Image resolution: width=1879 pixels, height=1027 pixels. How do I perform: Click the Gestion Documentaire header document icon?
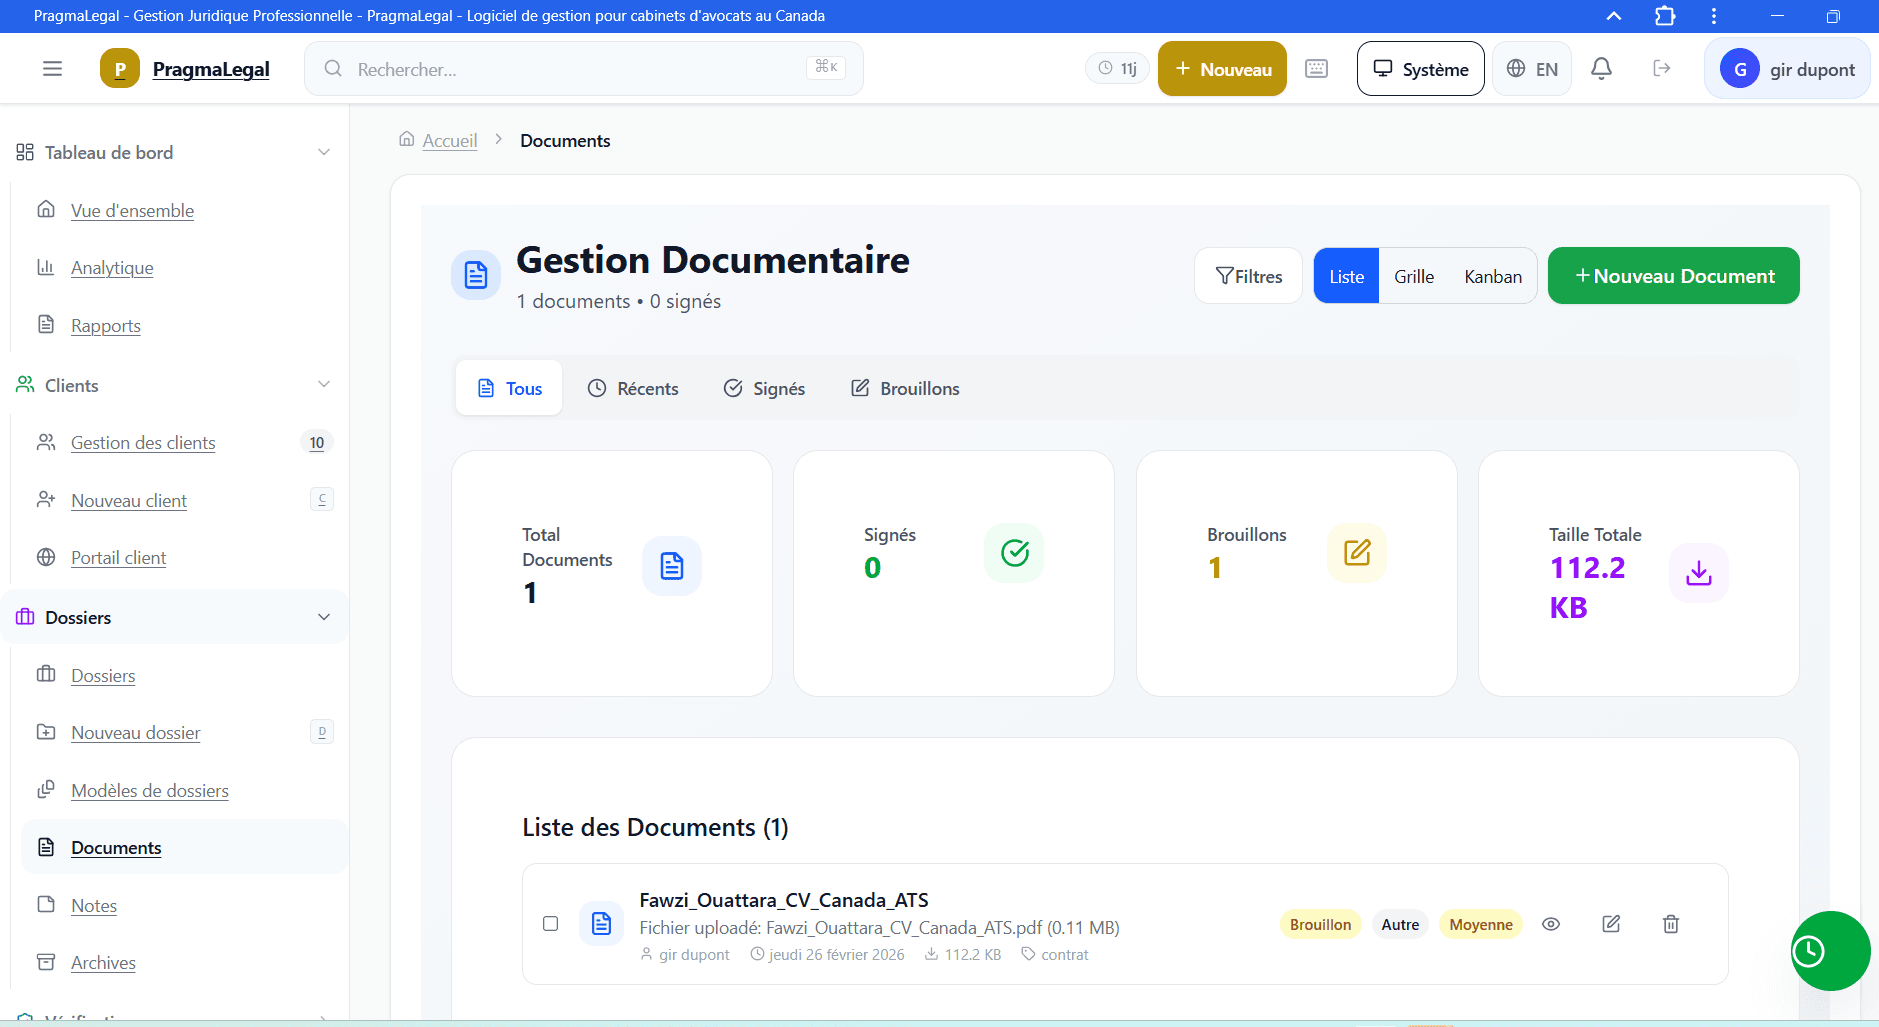[476, 275]
